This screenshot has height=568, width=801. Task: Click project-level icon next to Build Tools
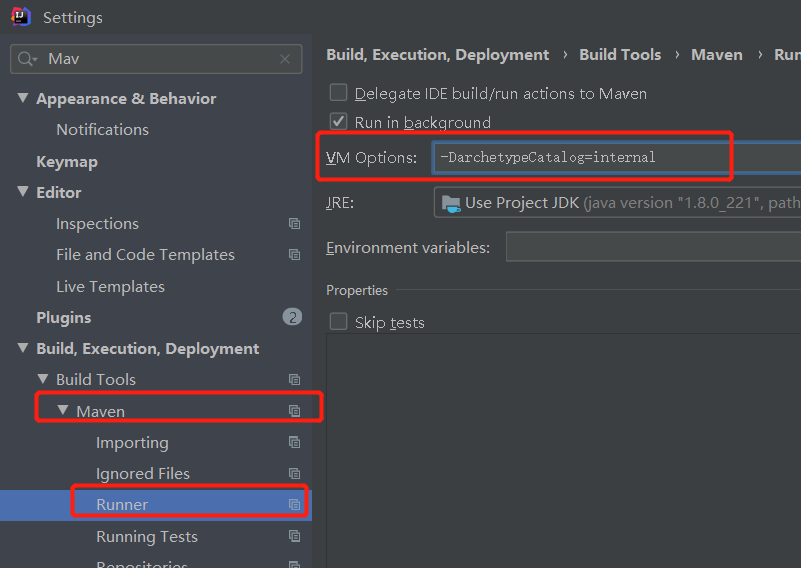tap(294, 380)
